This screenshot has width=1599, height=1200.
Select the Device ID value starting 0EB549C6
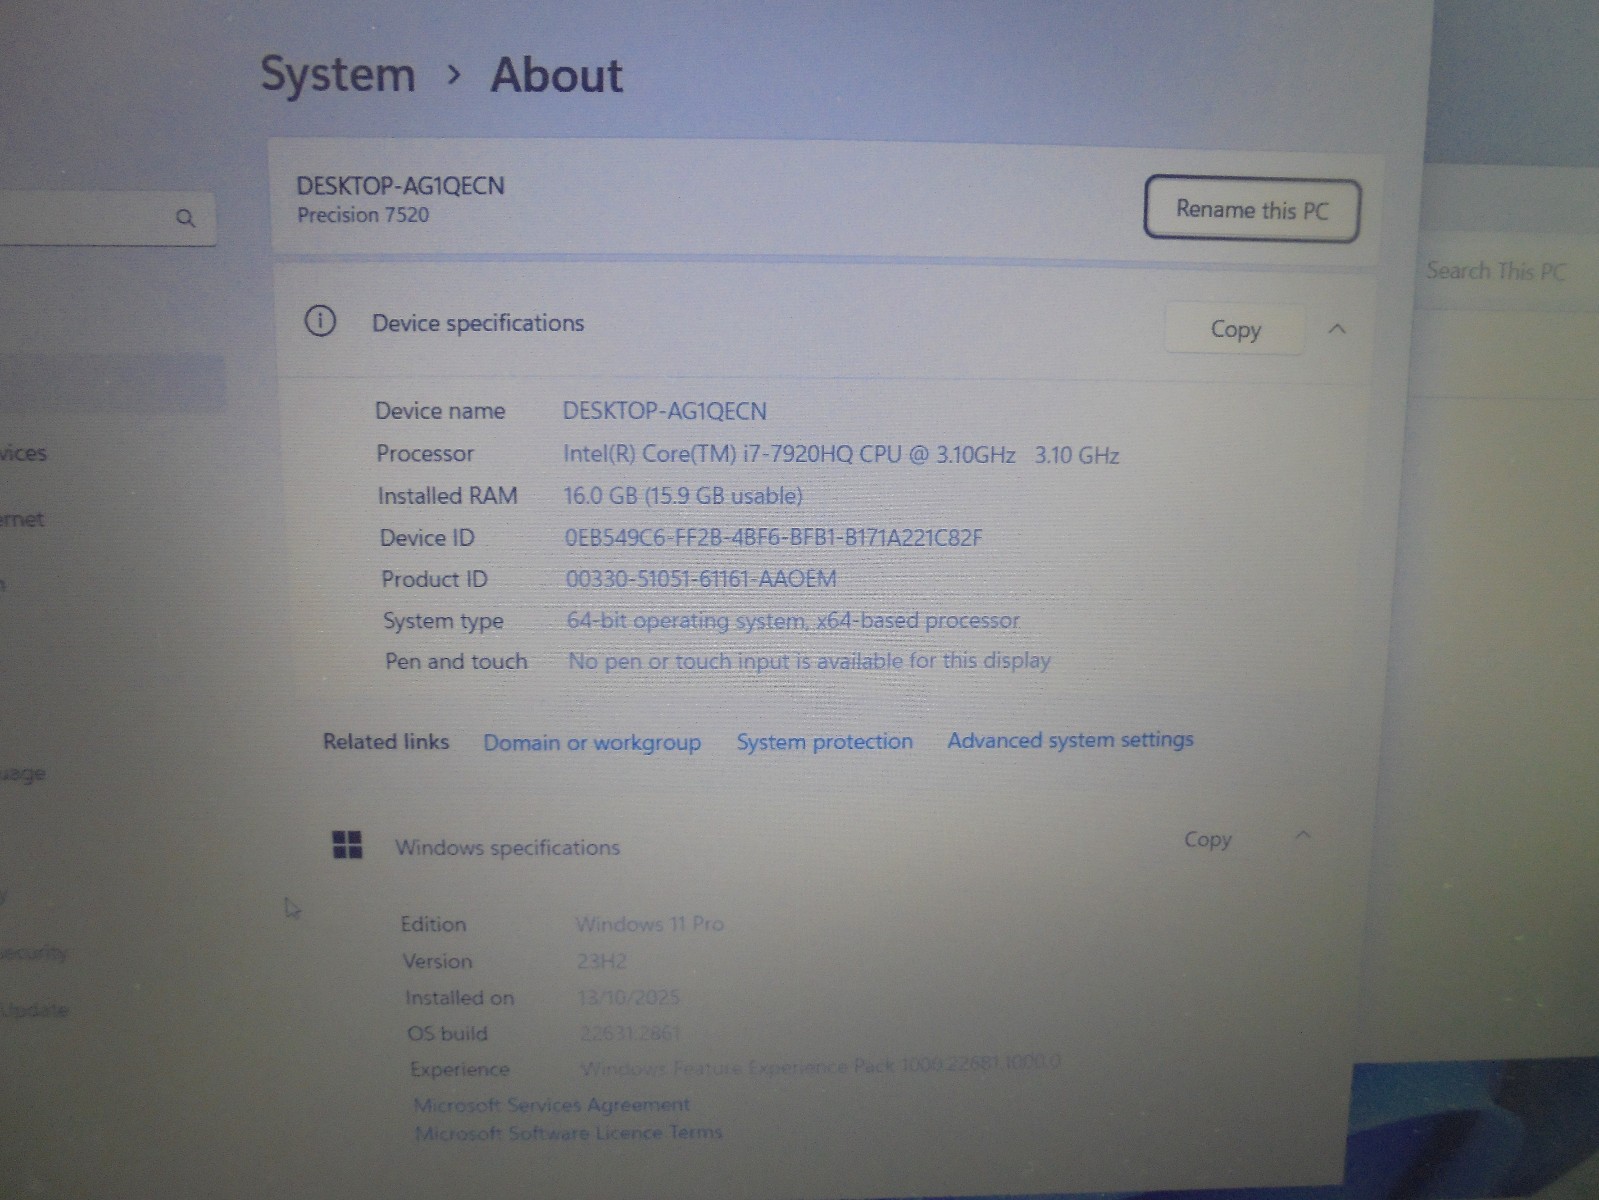coord(774,537)
